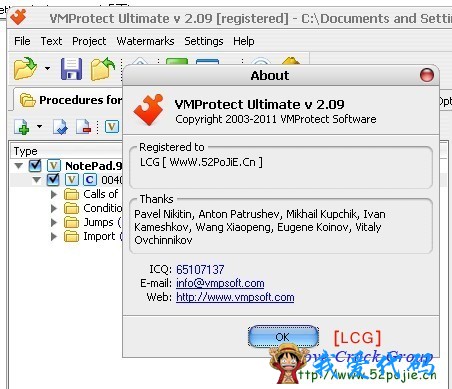452x389 pixels.
Task: Open the Help menu
Action: click(244, 41)
